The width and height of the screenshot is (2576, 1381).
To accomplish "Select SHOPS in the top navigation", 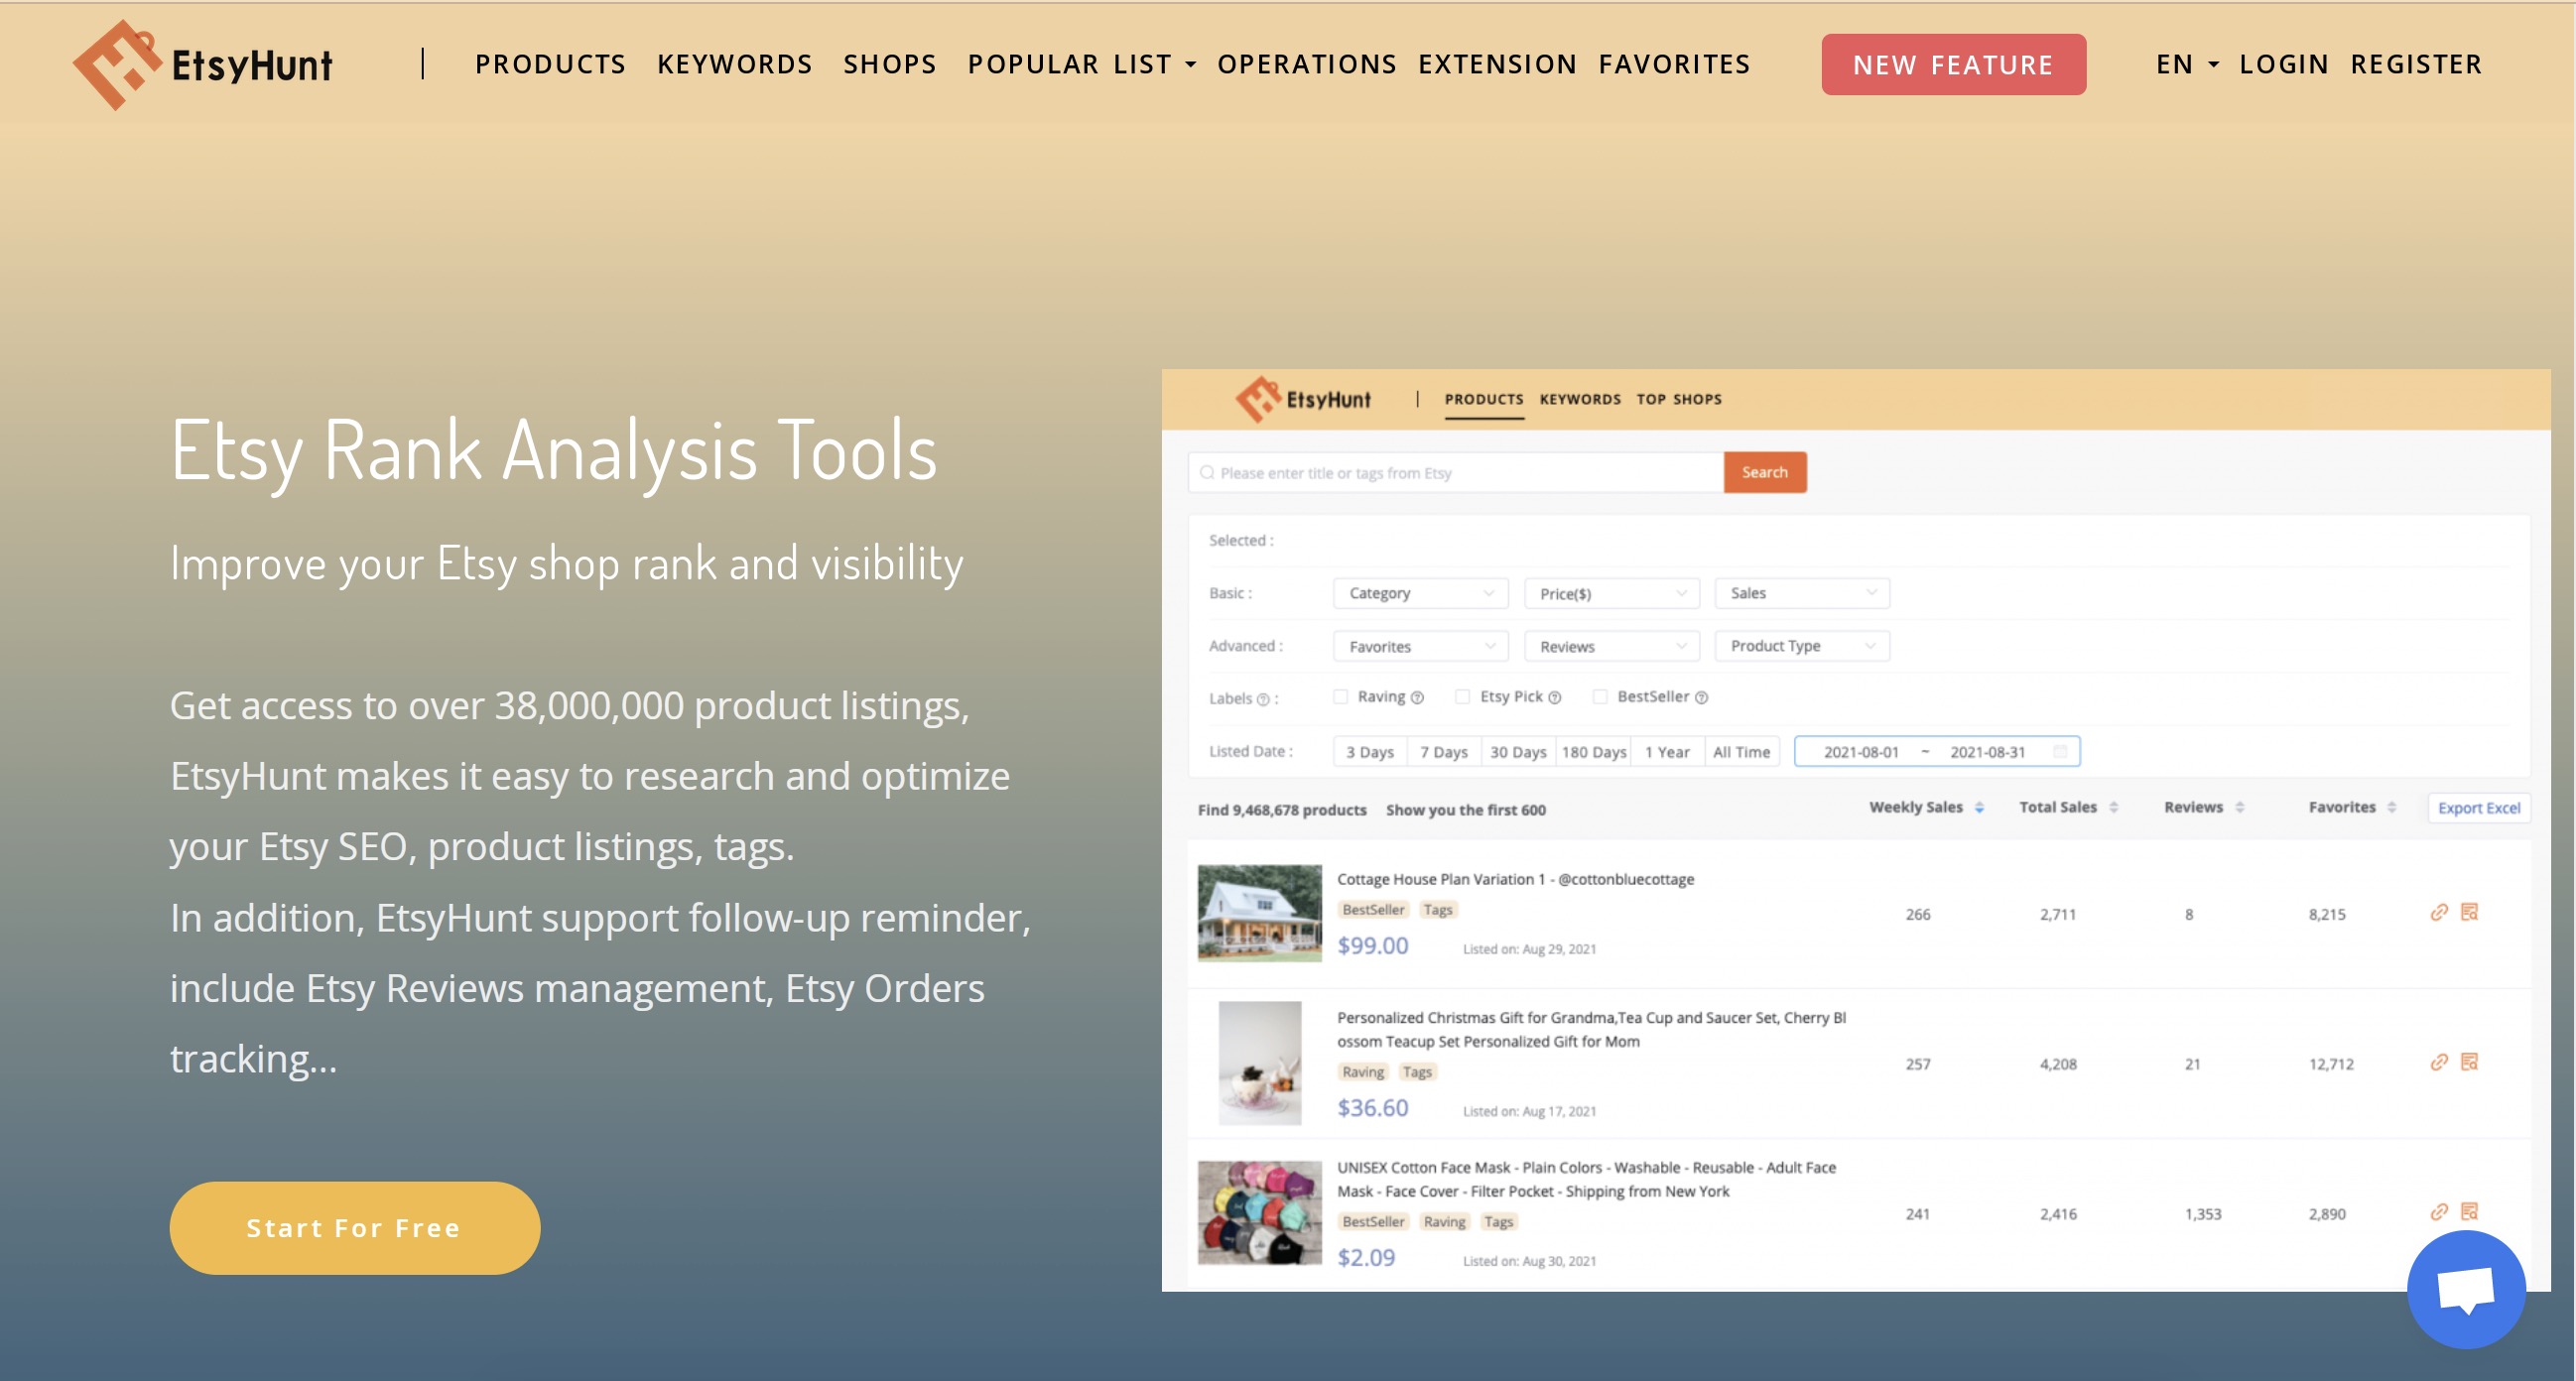I will [x=890, y=65].
